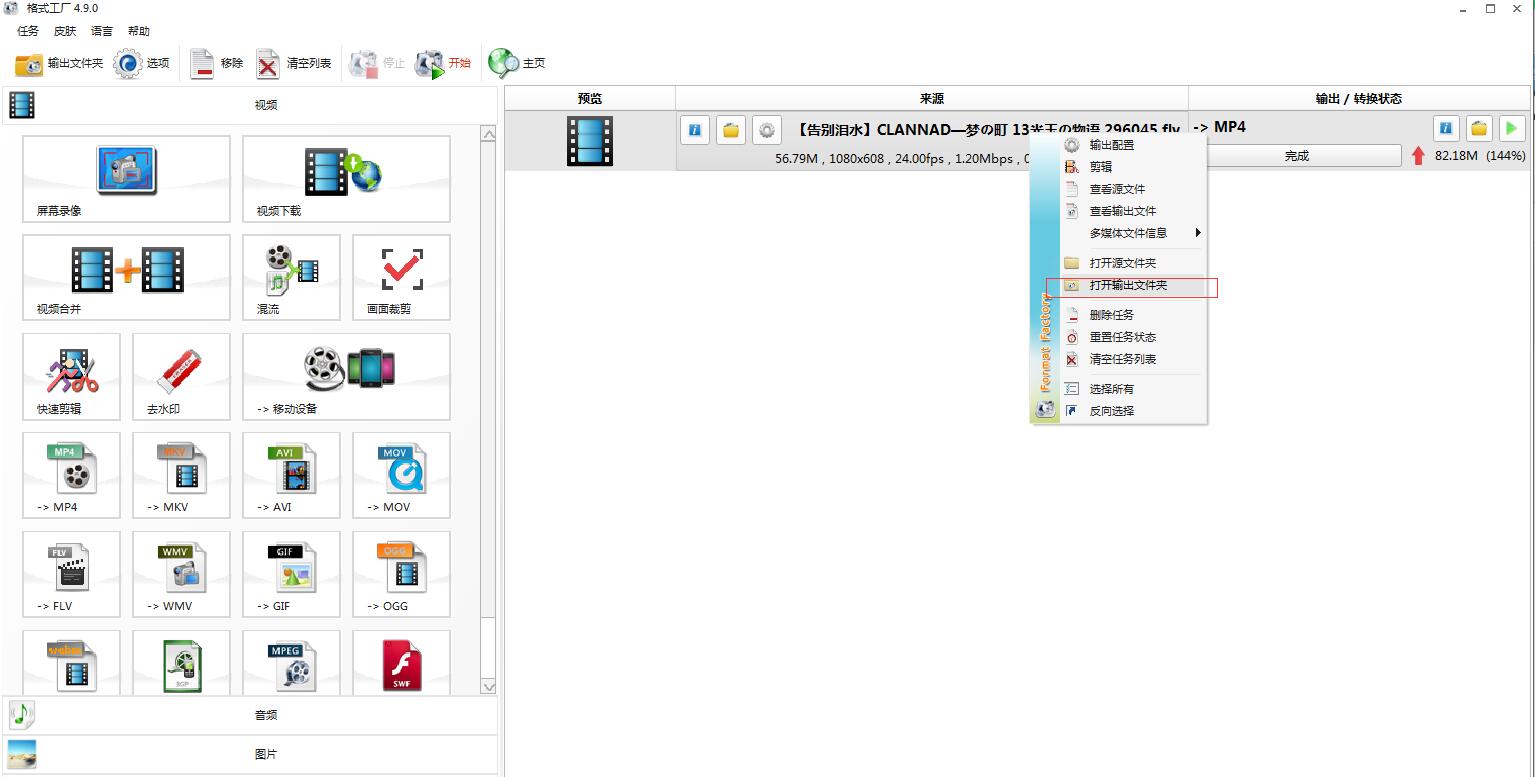Open the 帮助 menu
The width and height of the screenshot is (1535, 777).
[139, 31]
